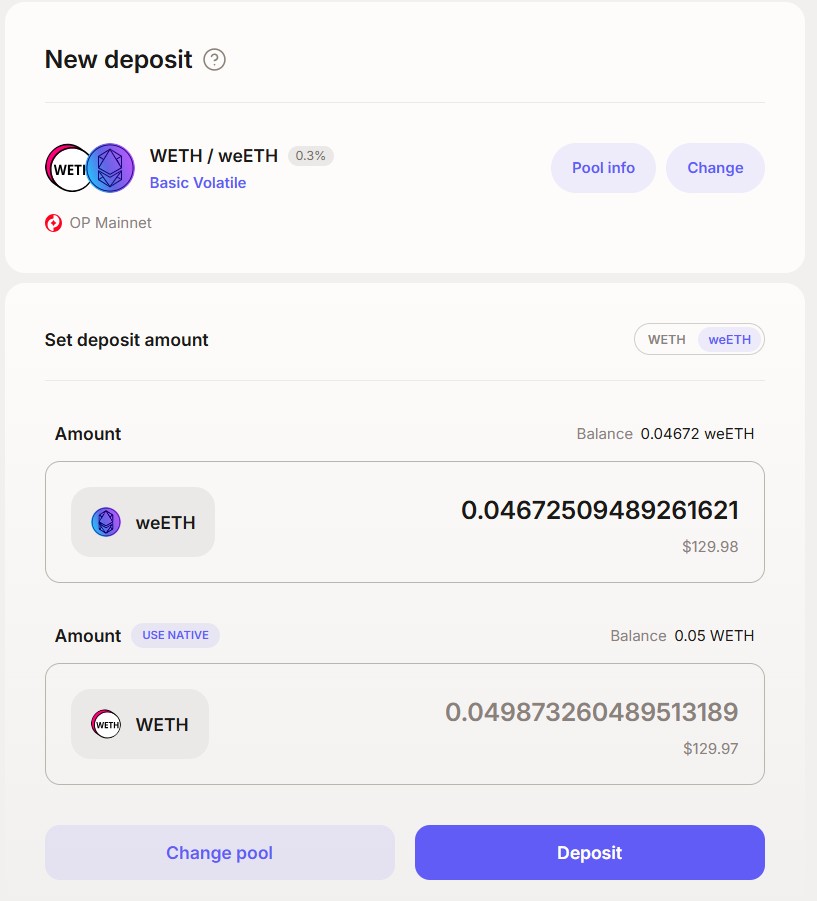Click the weETH purple logo in pool header

(x=110, y=168)
